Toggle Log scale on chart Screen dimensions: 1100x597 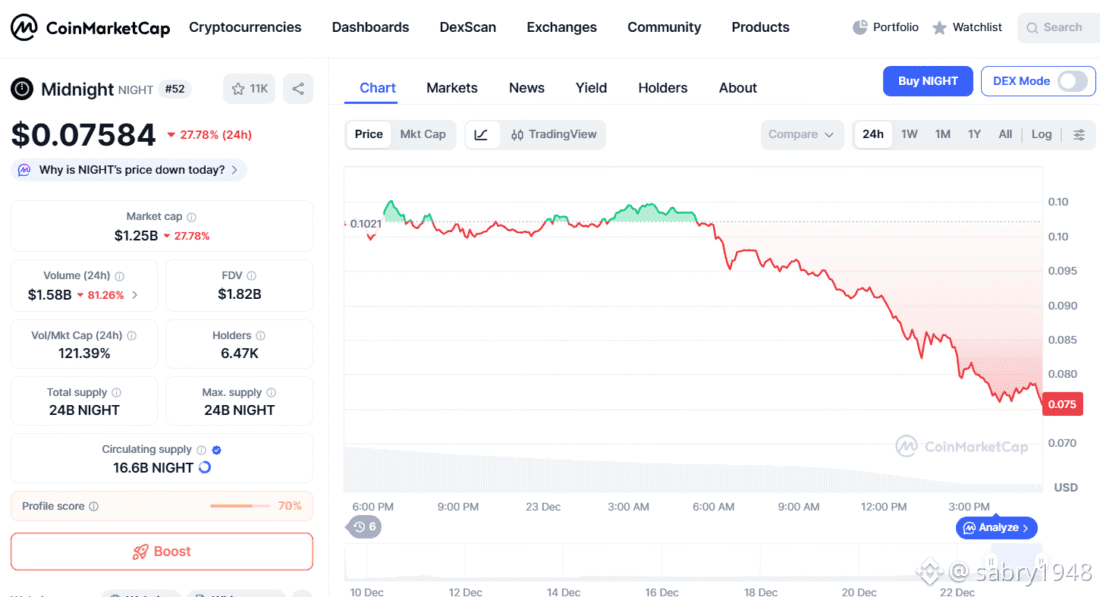pos(1042,135)
